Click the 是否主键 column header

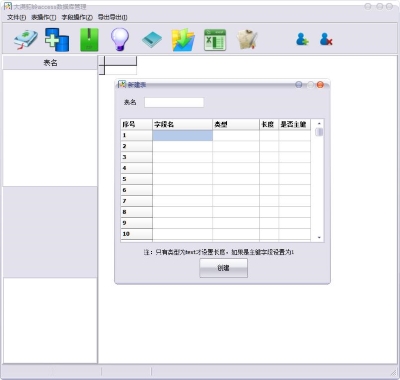[x=294, y=124]
